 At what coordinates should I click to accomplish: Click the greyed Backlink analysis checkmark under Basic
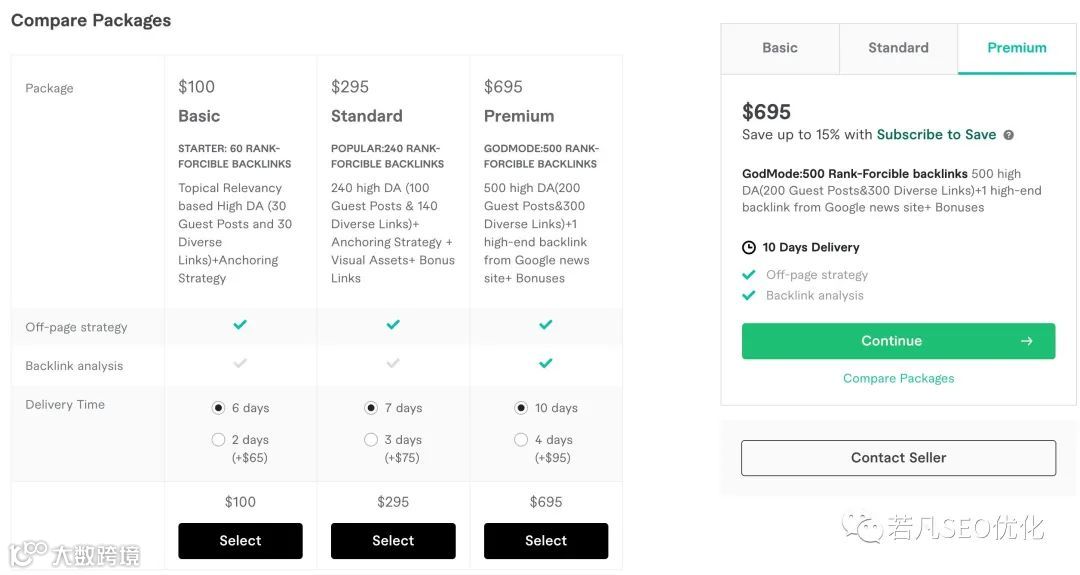coord(240,364)
